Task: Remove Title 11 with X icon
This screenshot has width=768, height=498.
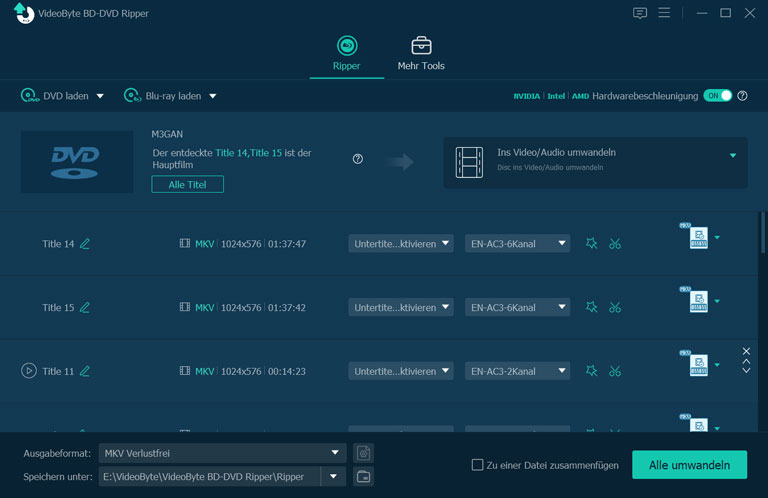Action: pos(746,351)
